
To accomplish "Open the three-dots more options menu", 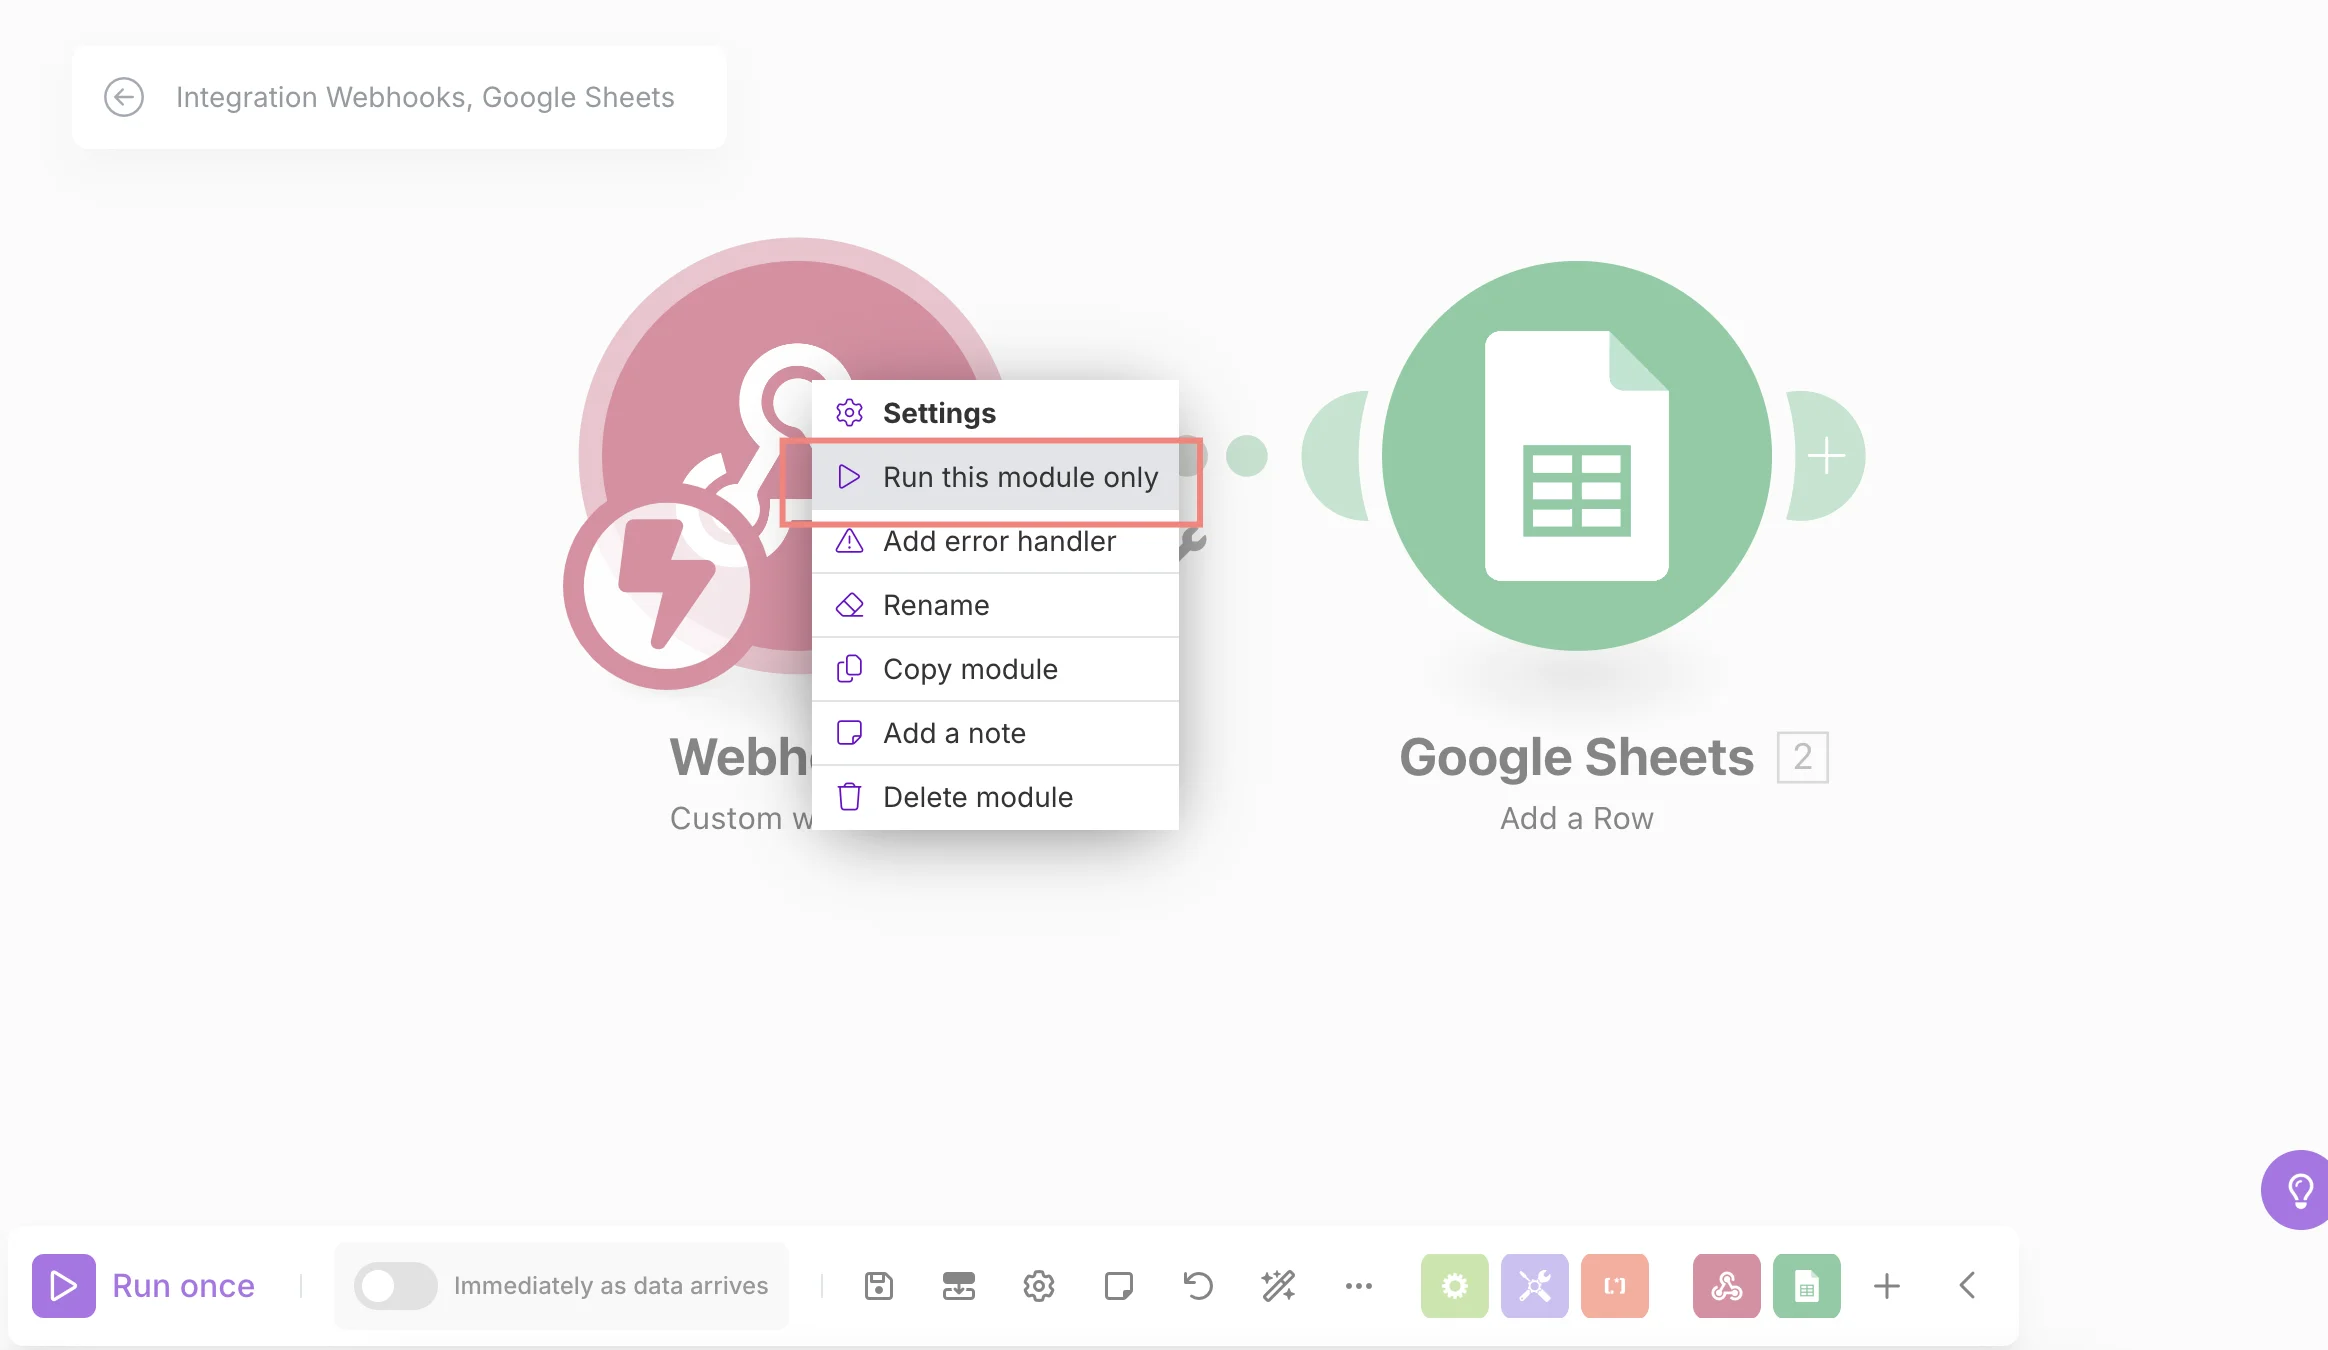I will pyautogui.click(x=1359, y=1285).
